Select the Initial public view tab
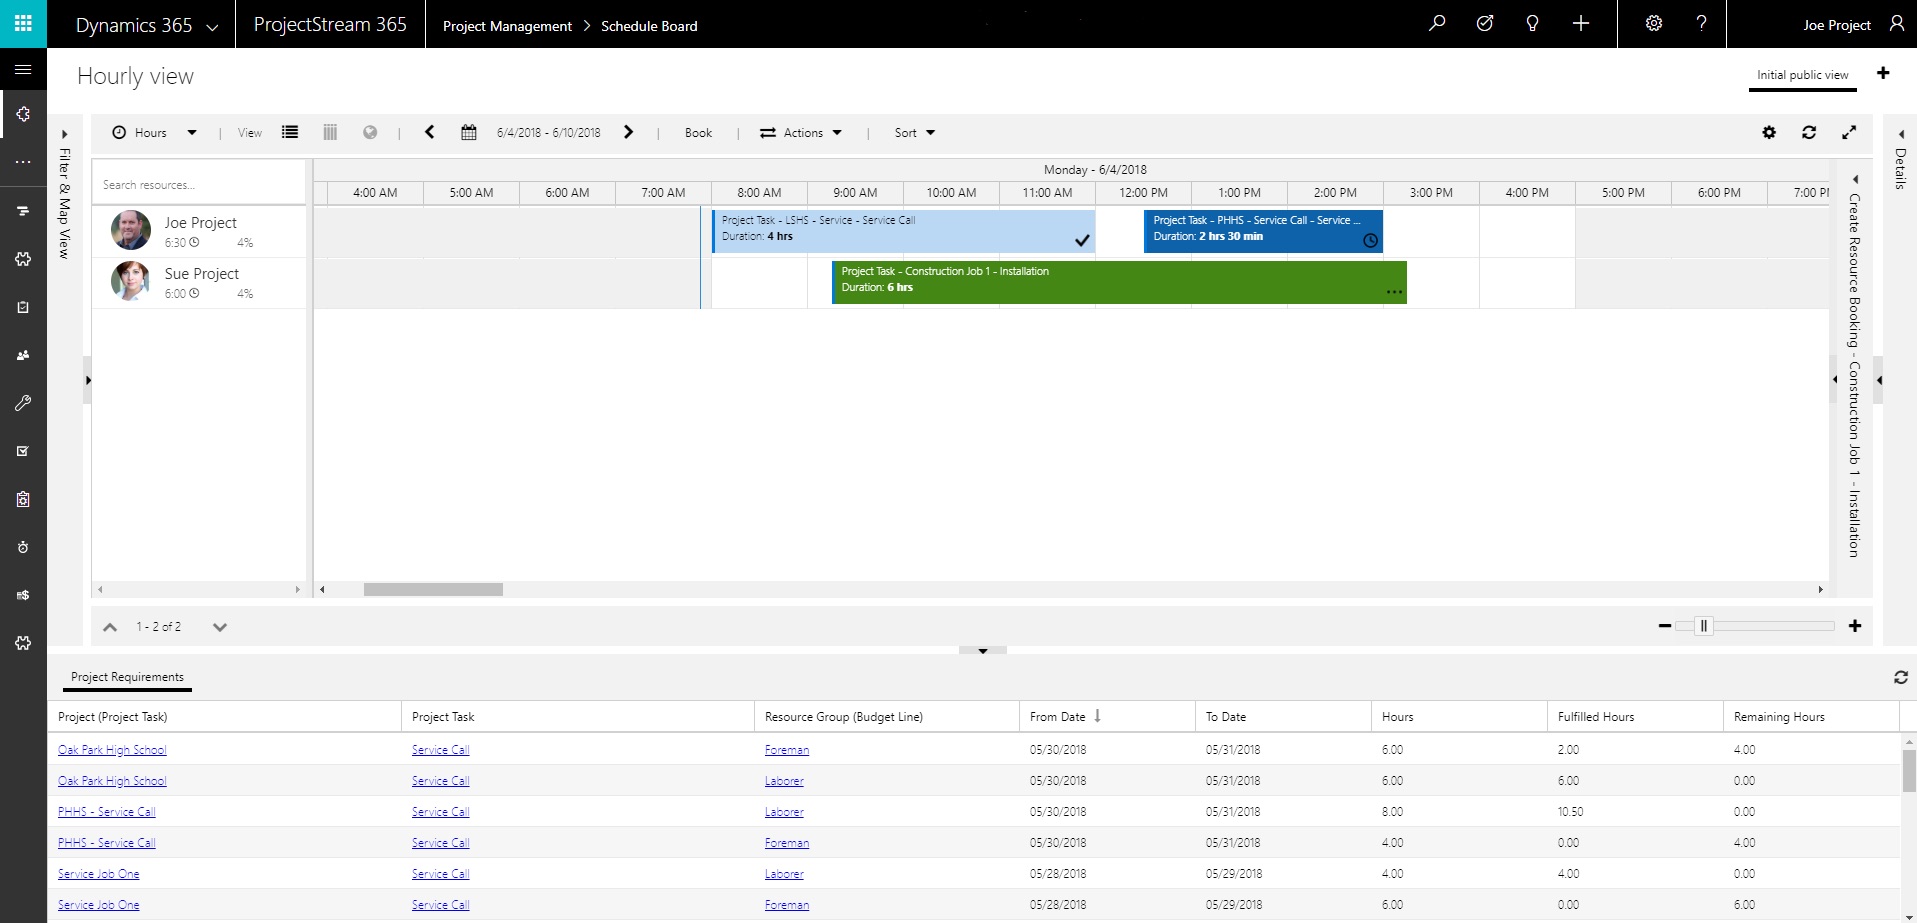Image resolution: width=1917 pixels, height=923 pixels. coord(1802,75)
